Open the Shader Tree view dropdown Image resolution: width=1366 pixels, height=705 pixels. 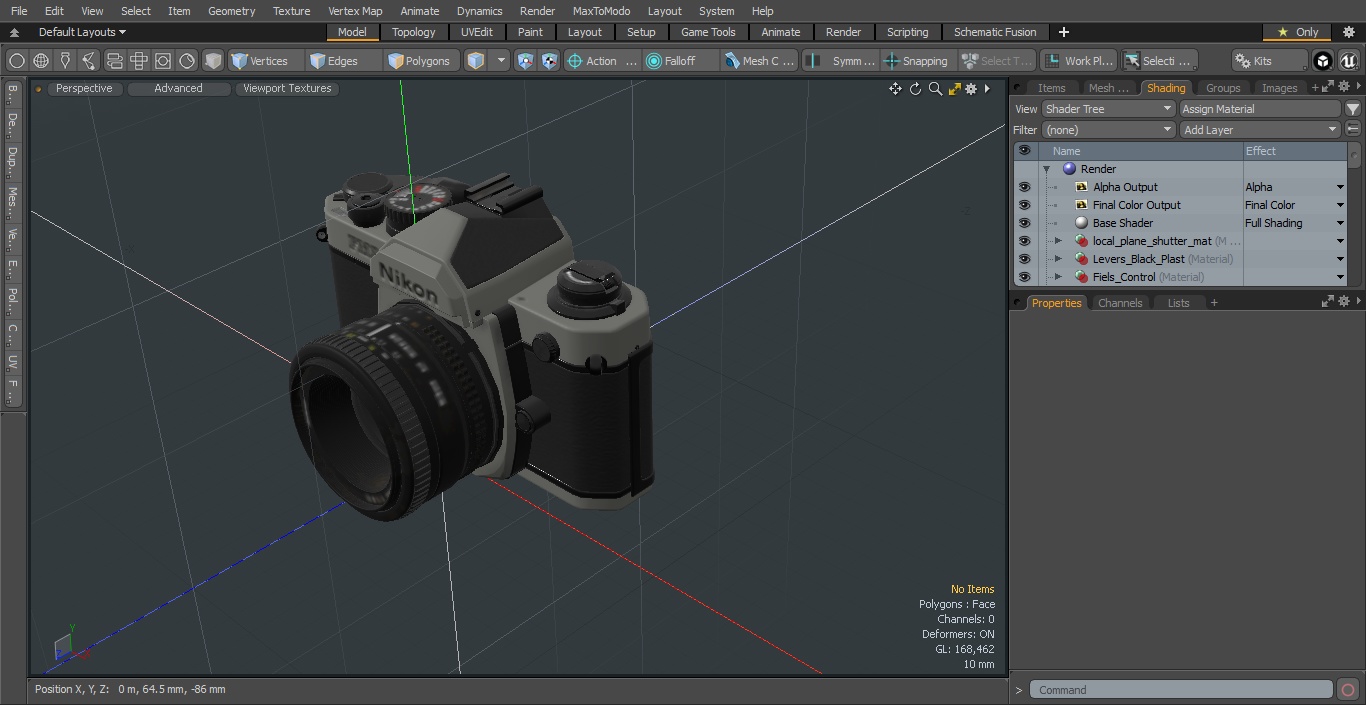pyautogui.click(x=1108, y=109)
